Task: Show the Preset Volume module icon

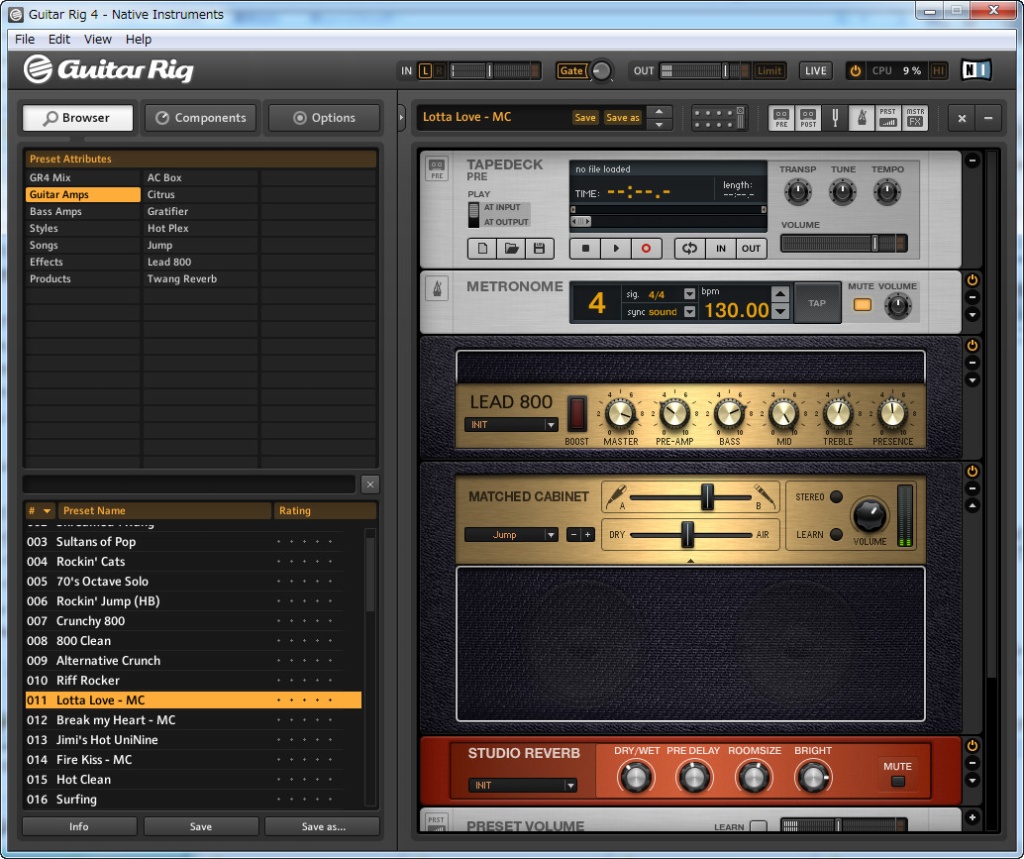Action: (888, 118)
